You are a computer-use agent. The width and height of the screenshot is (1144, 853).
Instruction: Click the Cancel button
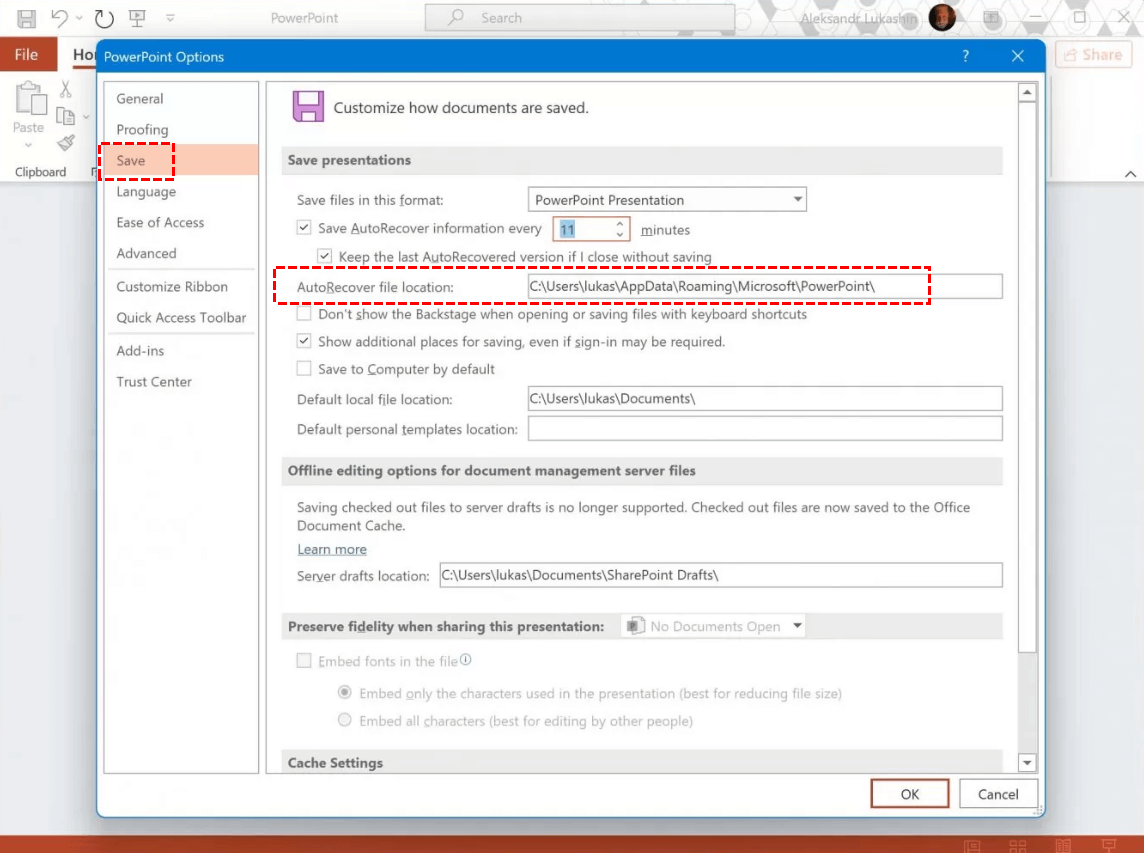[998, 794]
